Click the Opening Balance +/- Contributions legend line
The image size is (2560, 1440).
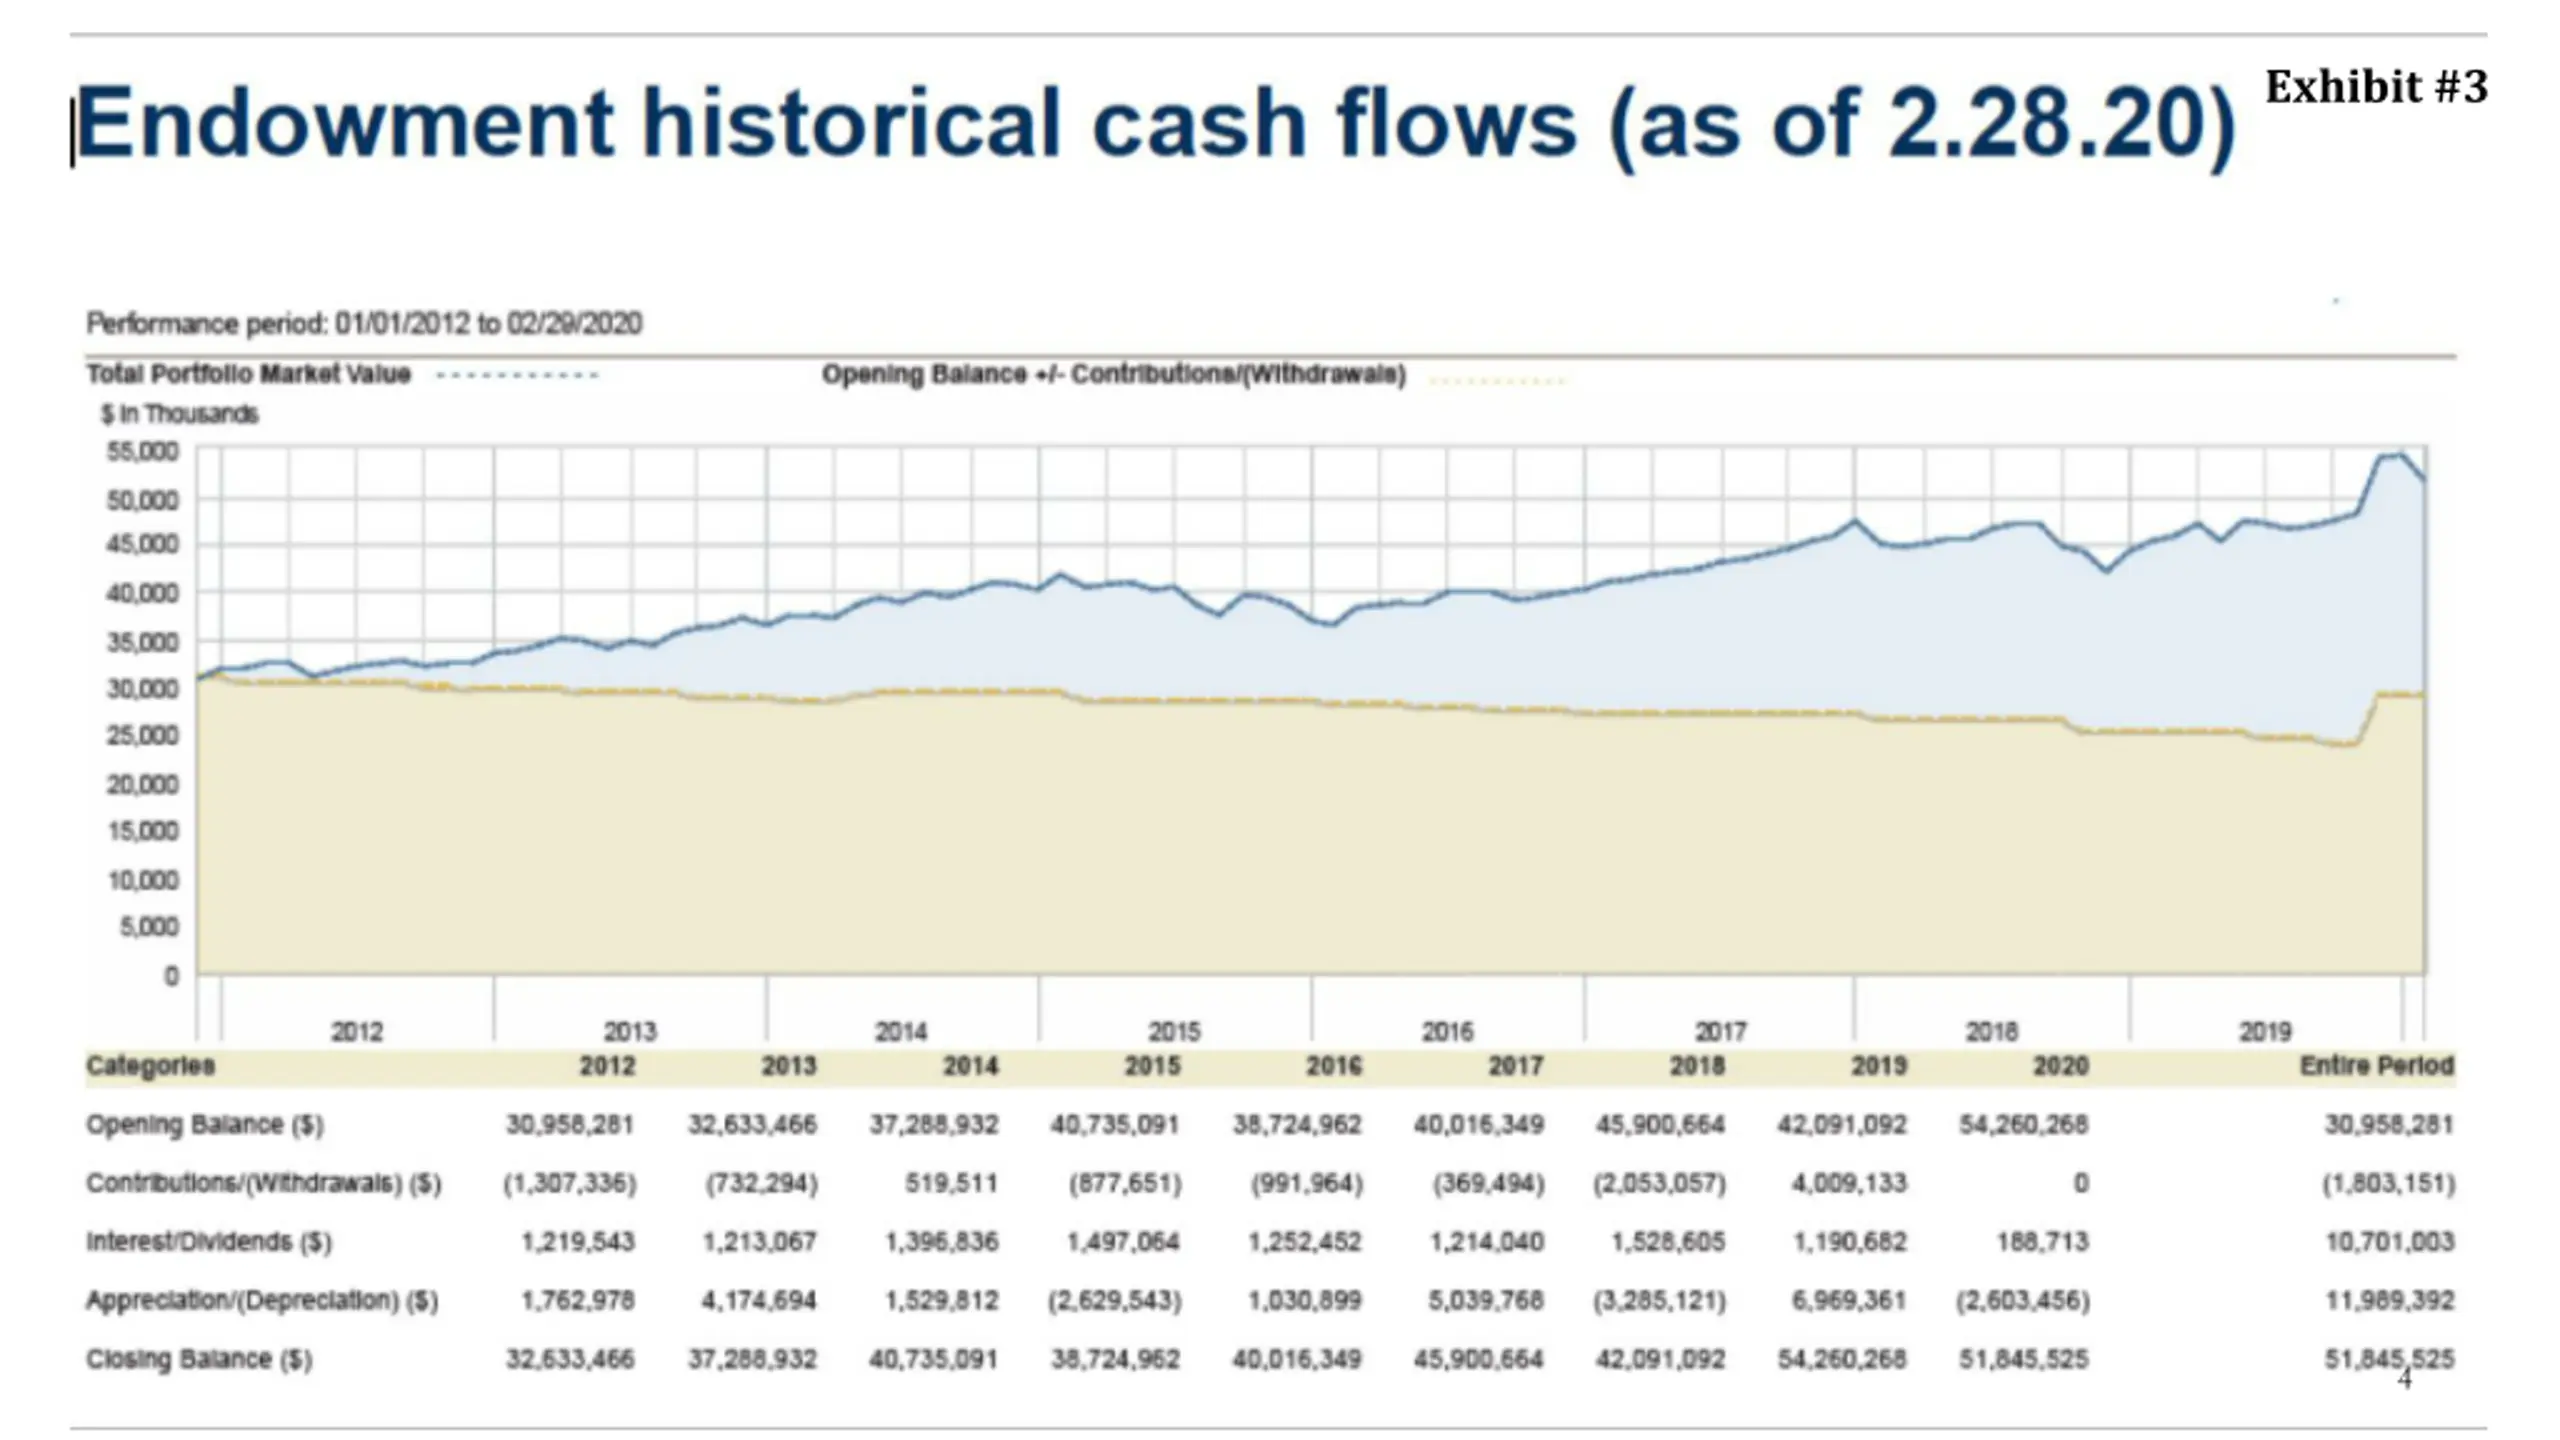point(1497,380)
